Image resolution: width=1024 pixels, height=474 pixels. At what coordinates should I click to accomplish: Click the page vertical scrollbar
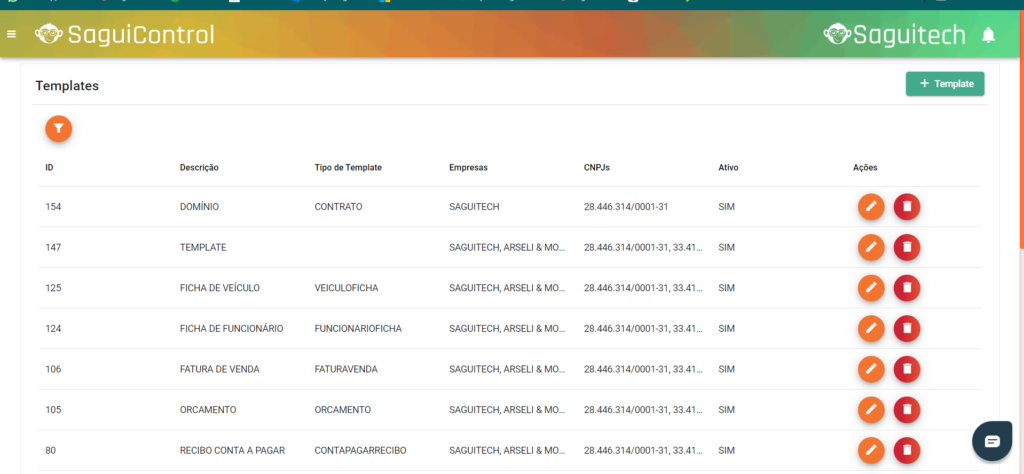[x=1020, y=150]
